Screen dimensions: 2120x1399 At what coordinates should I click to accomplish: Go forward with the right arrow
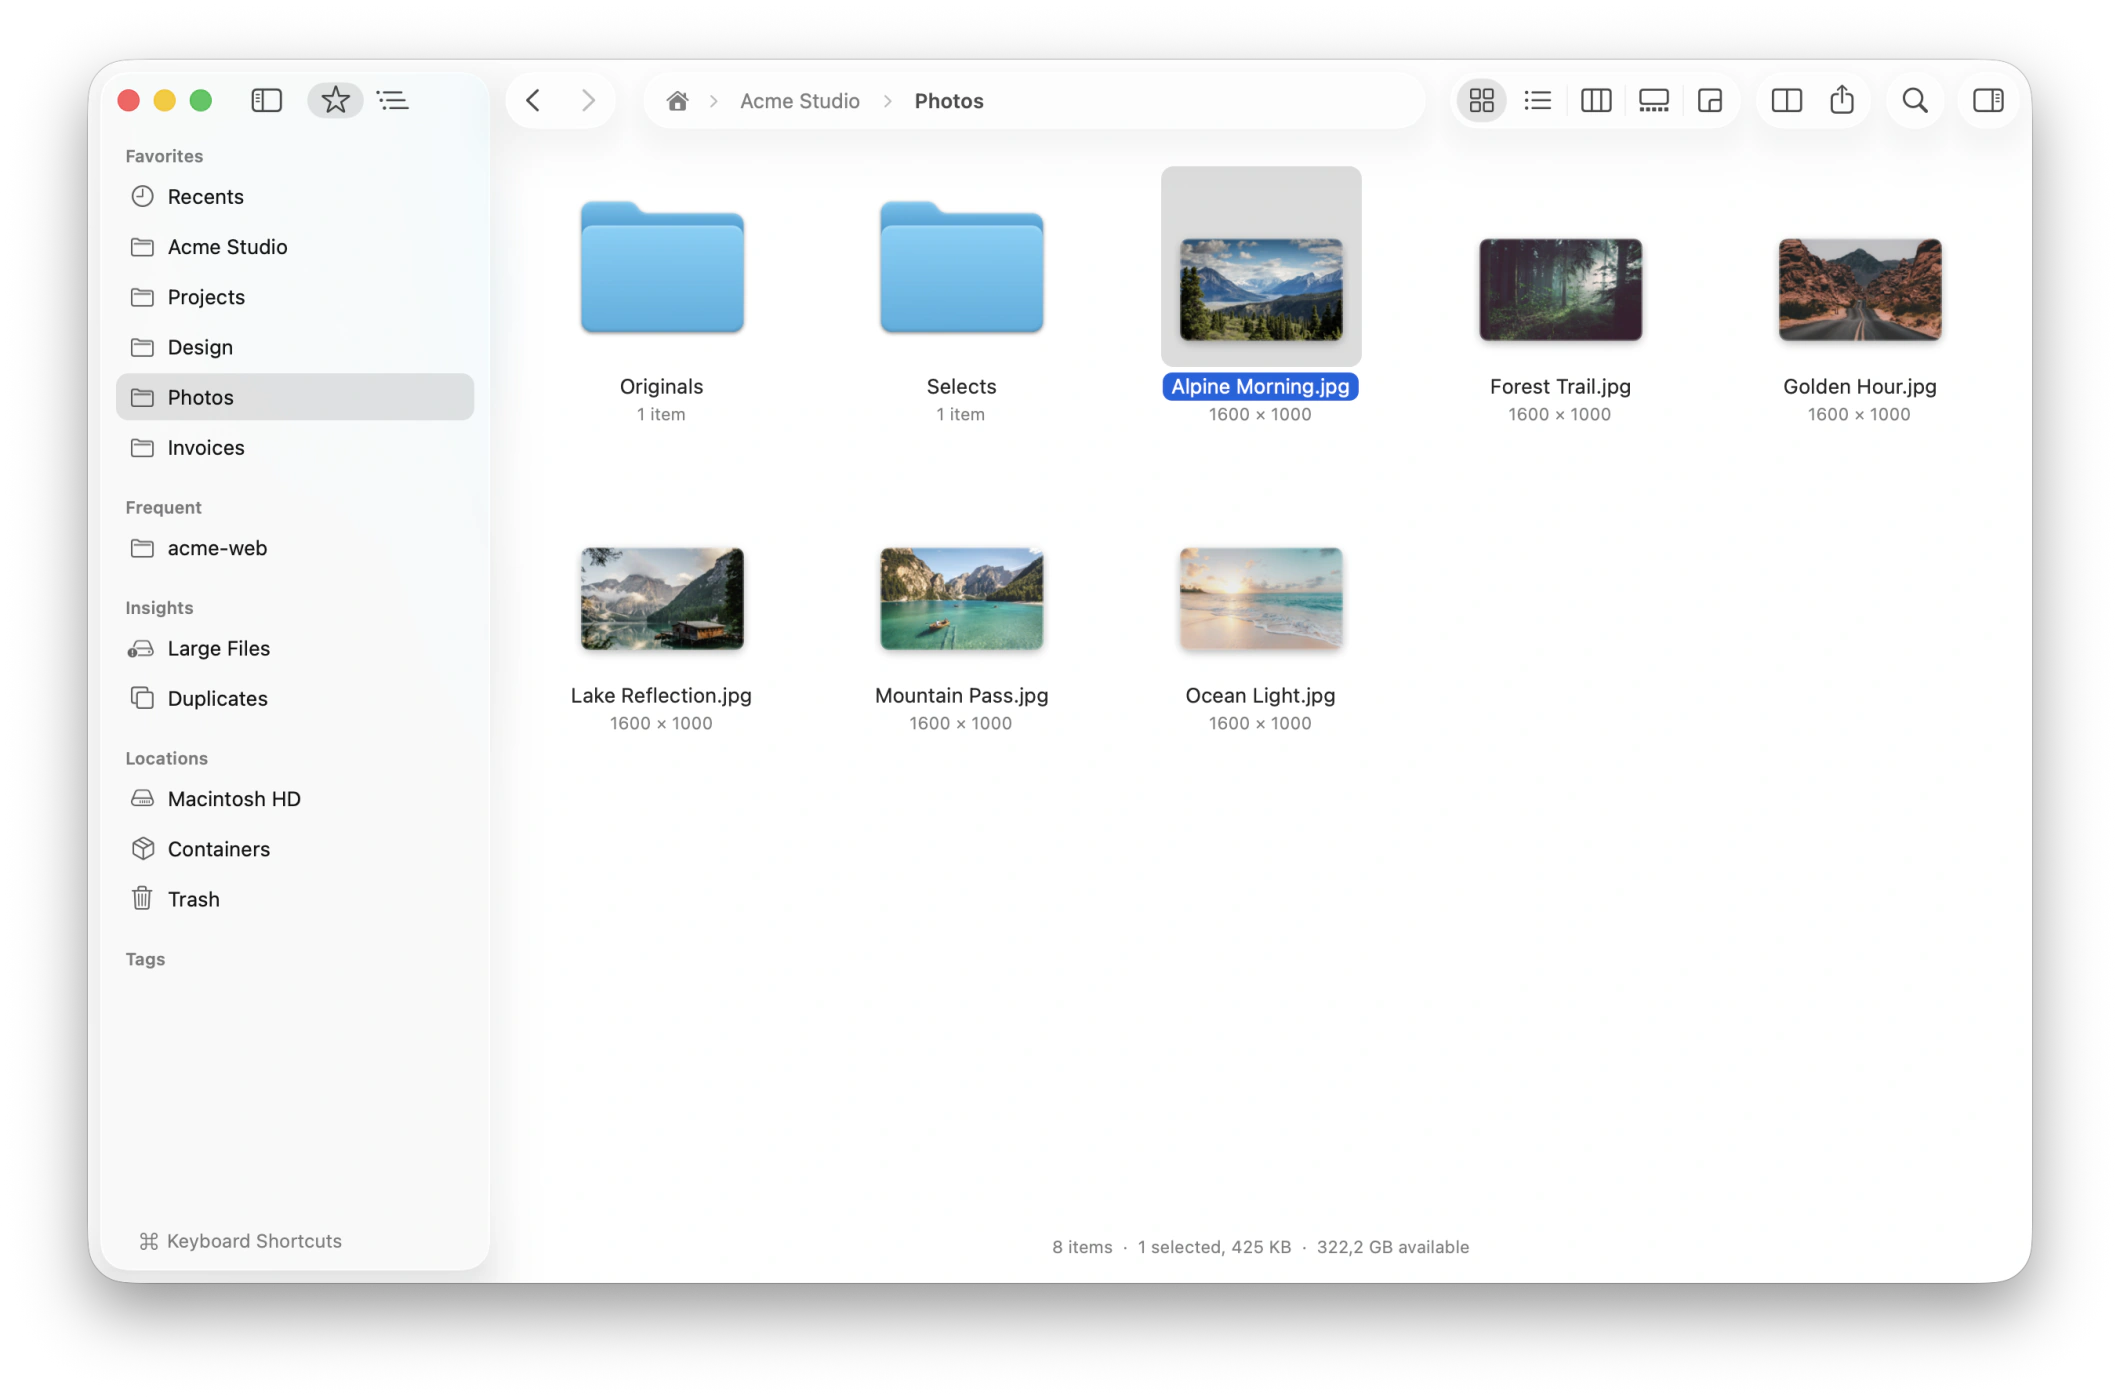(588, 100)
